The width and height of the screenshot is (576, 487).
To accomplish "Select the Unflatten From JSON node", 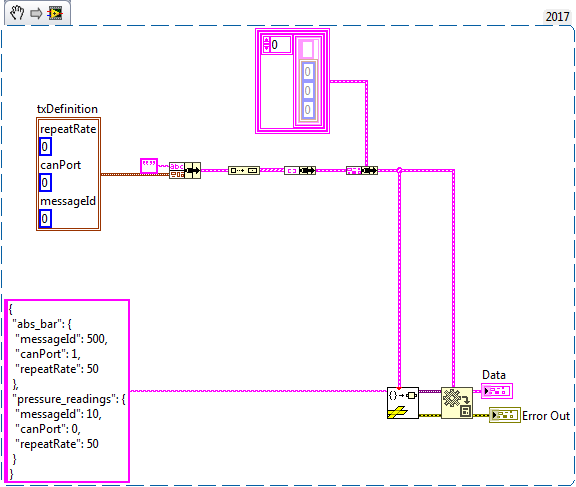I will [x=403, y=403].
